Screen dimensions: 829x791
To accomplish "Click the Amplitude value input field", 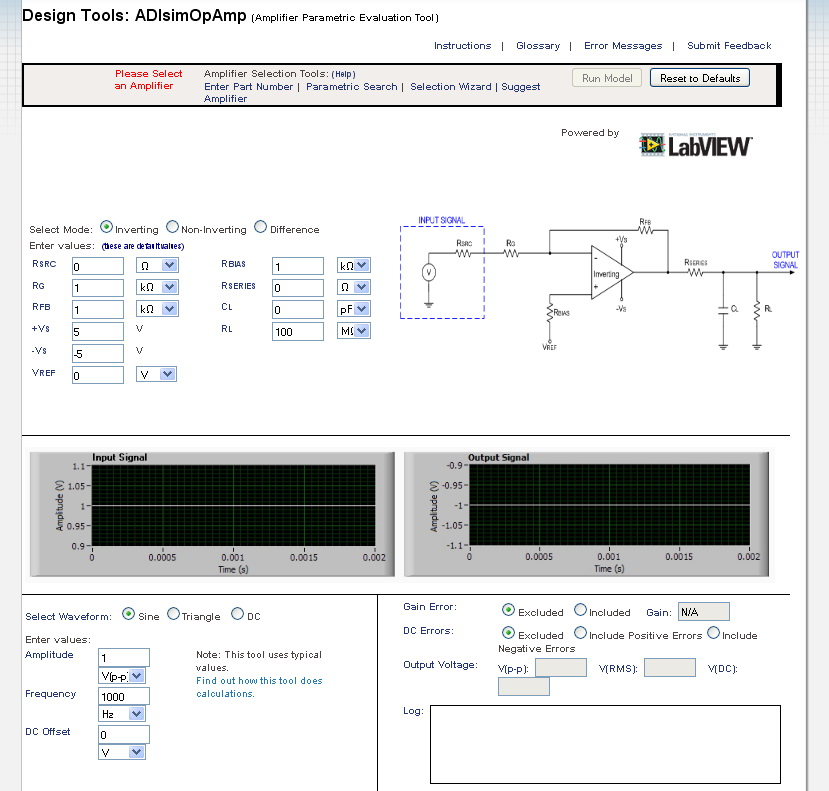I will coord(124,657).
